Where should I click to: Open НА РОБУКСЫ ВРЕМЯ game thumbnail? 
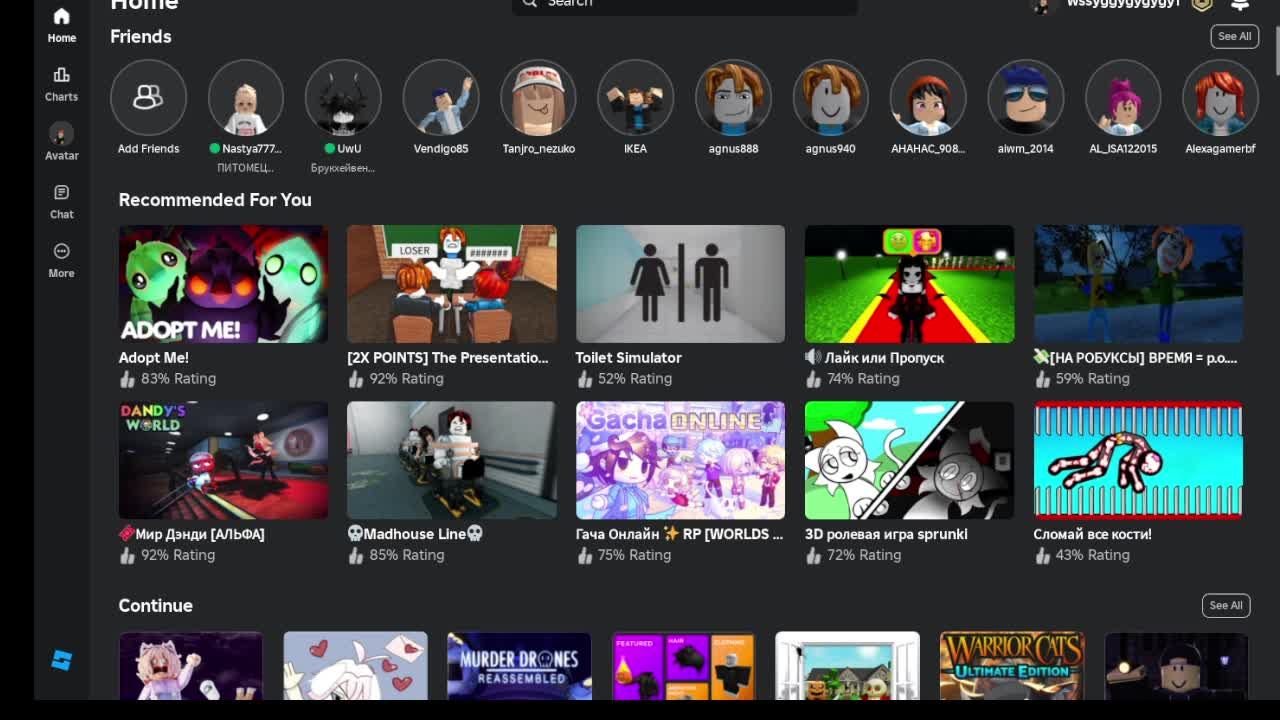pos(1138,284)
